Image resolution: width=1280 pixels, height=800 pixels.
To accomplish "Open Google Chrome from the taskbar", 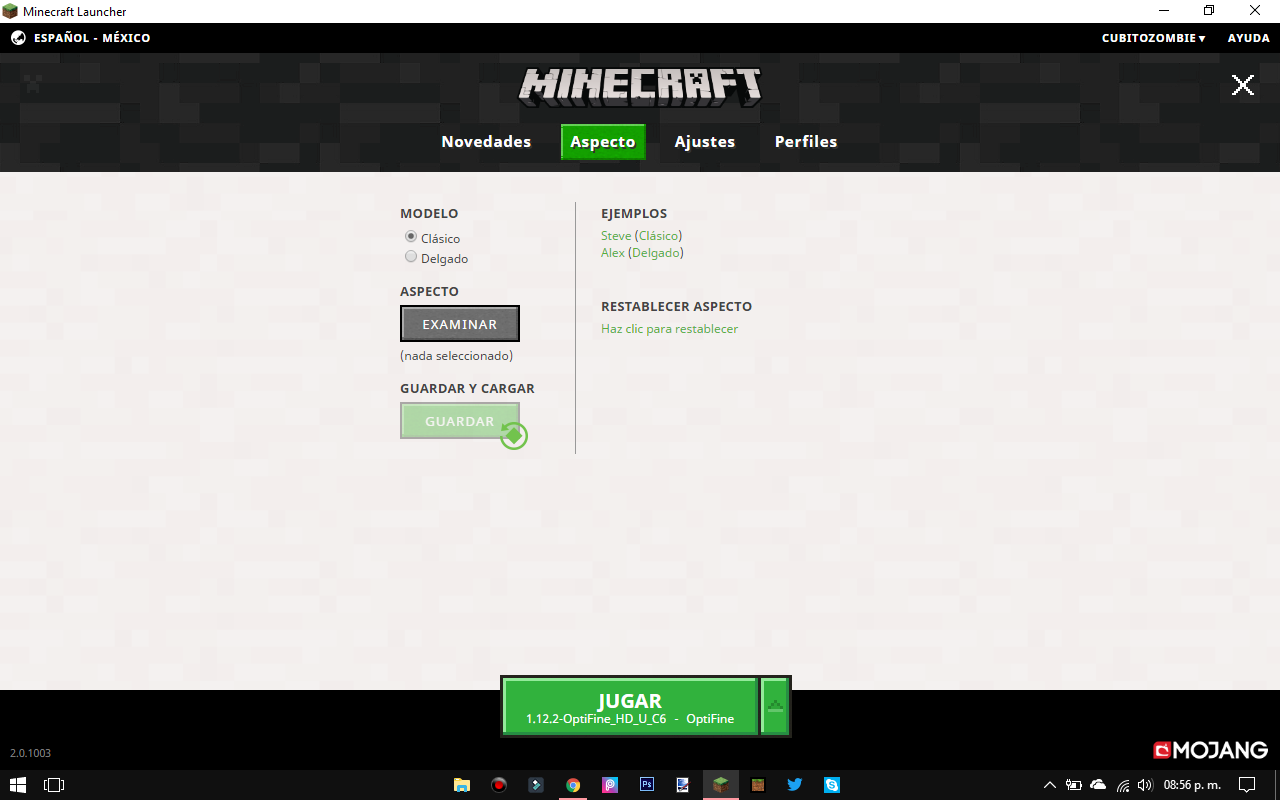I will pos(573,785).
